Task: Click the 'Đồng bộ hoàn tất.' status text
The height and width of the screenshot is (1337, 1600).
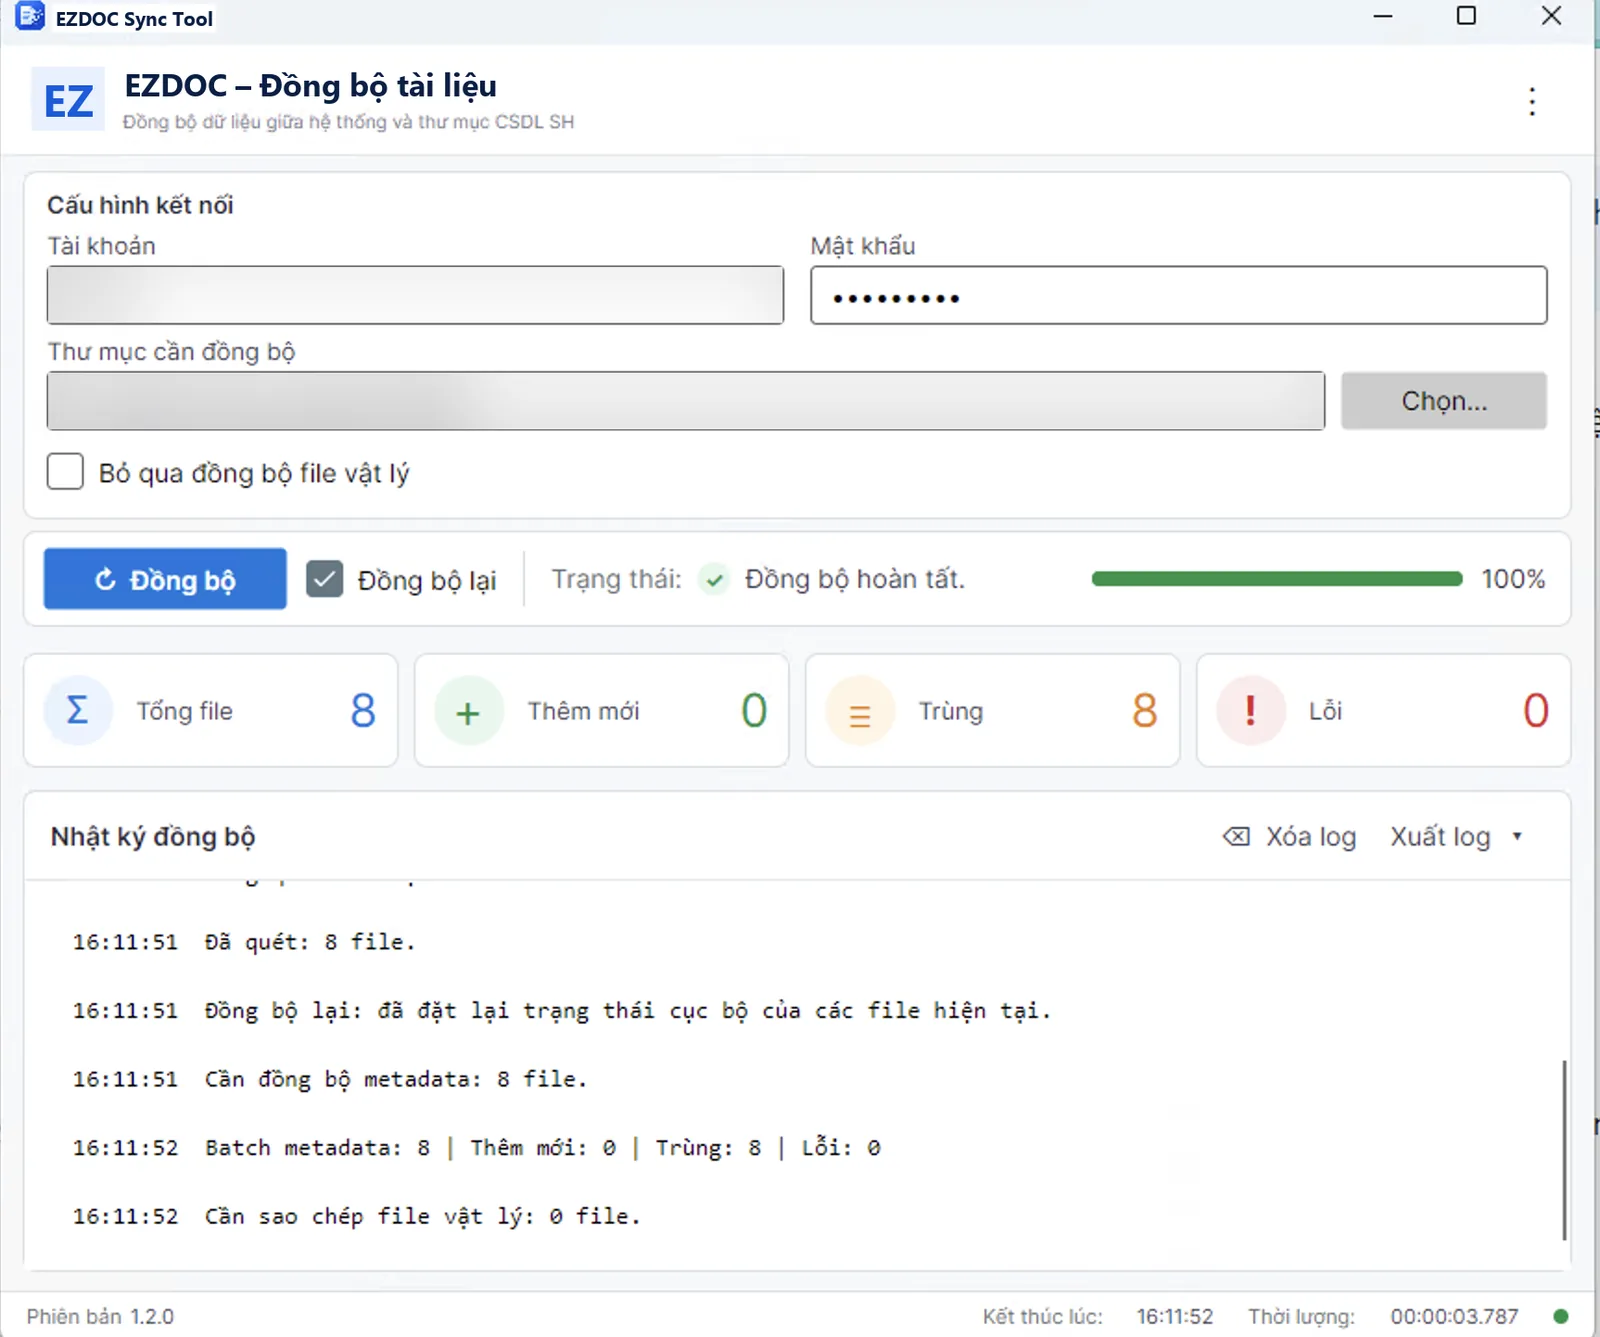Action: click(x=855, y=579)
